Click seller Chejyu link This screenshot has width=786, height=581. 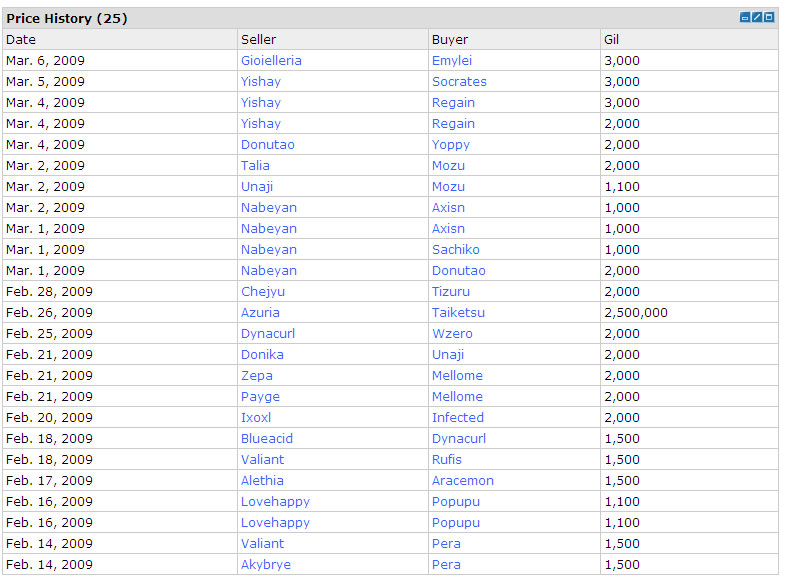(x=264, y=291)
